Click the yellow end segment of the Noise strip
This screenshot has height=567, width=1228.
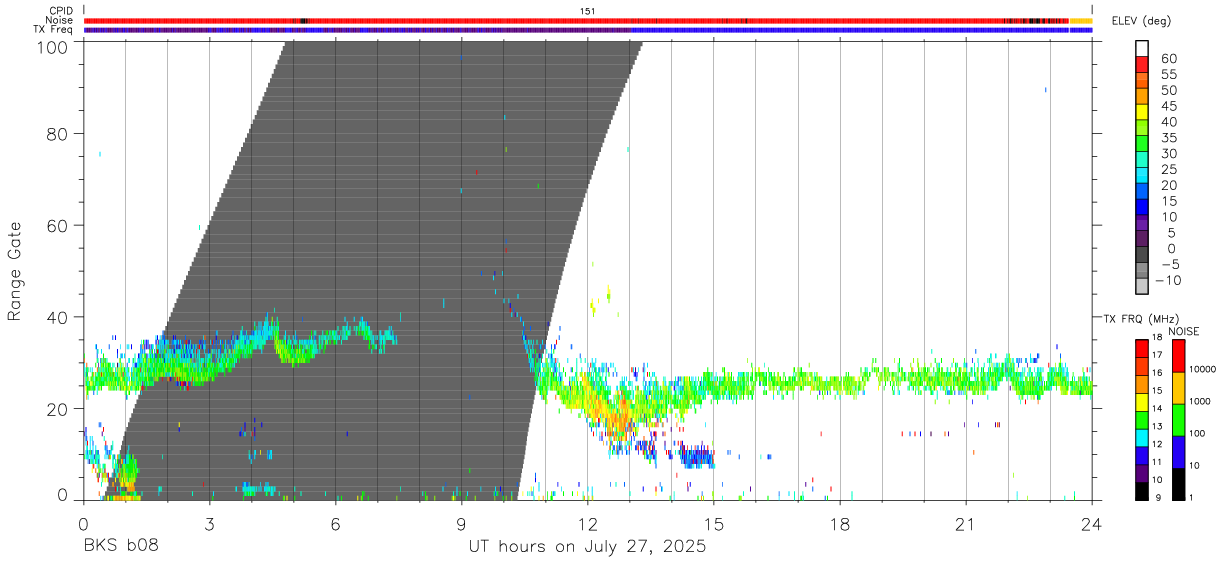pos(1080,20)
